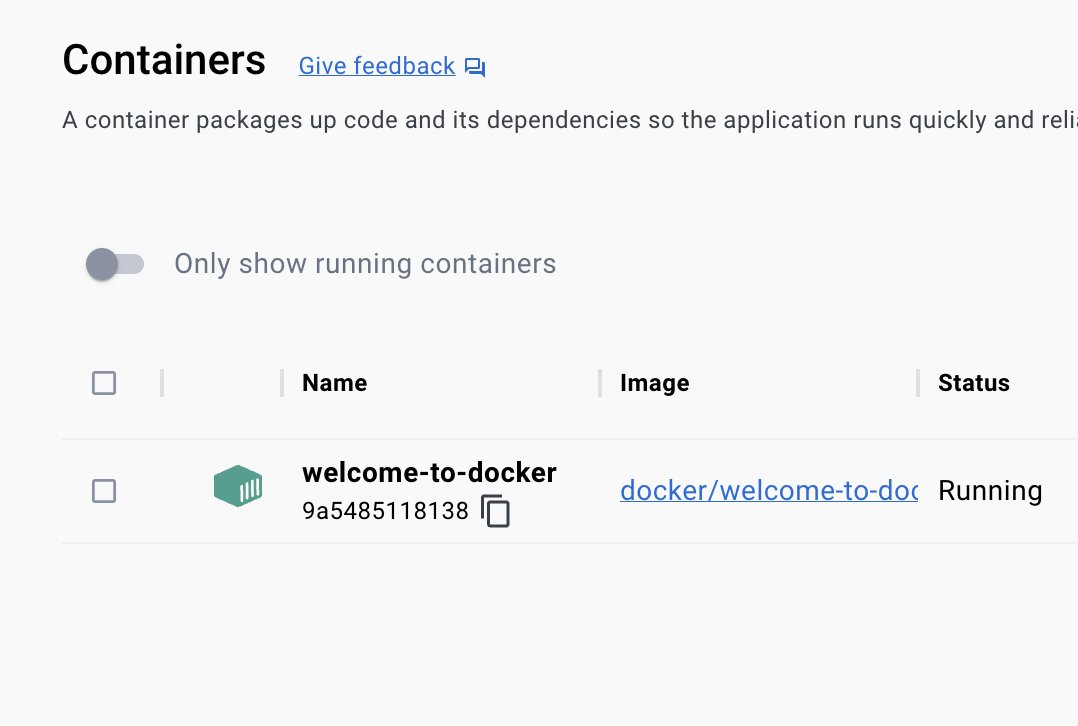Copy container ID 9a5485118138 using copy icon
The image size is (1078, 726).
point(496,512)
